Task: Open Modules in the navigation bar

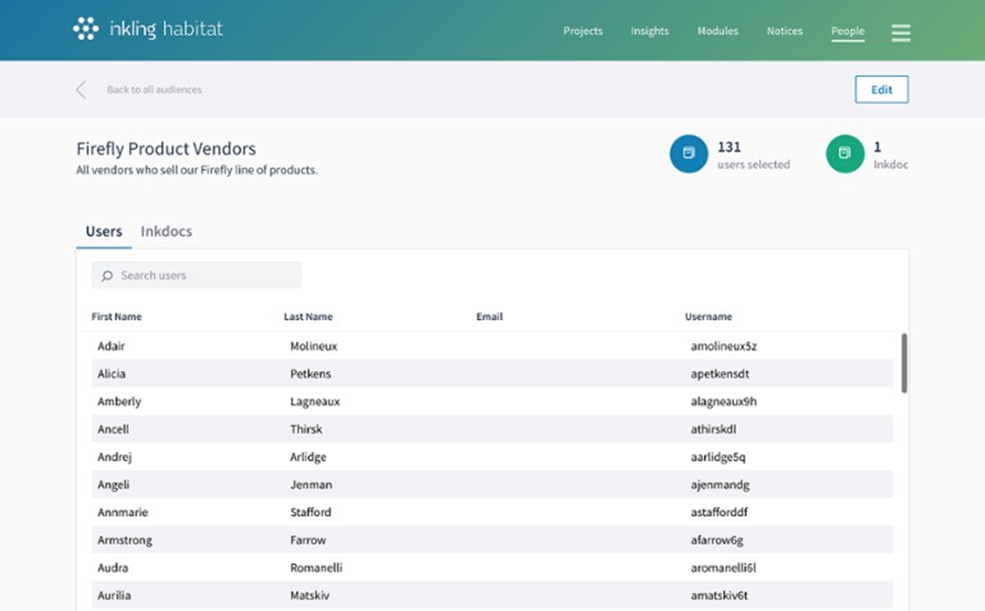Action: coord(717,31)
